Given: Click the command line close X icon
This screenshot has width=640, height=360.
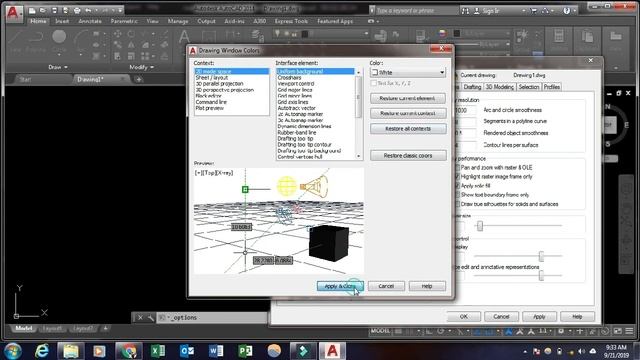Looking at the screenshot, I should [140, 318].
